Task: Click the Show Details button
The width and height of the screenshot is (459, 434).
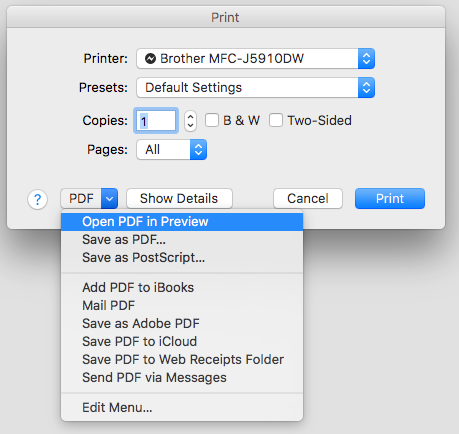Action: tap(179, 199)
